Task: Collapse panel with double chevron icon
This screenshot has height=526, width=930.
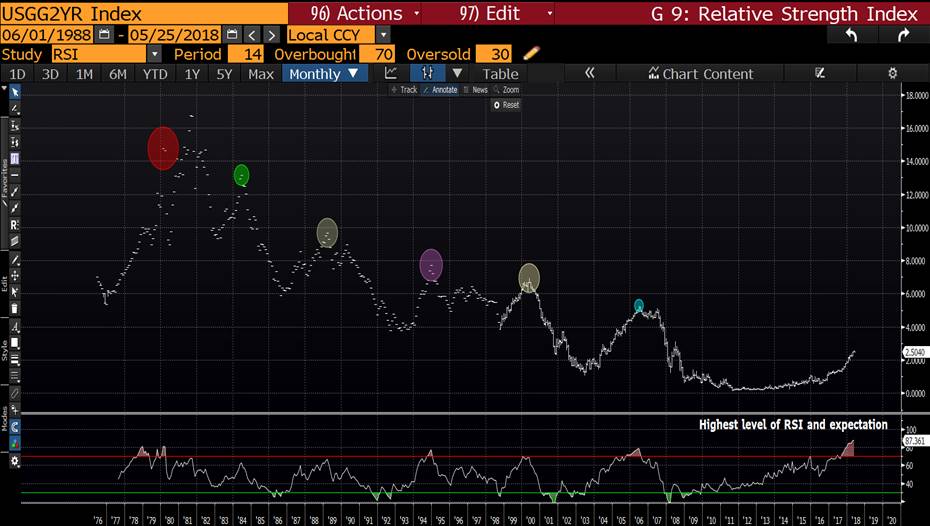Action: [590, 74]
